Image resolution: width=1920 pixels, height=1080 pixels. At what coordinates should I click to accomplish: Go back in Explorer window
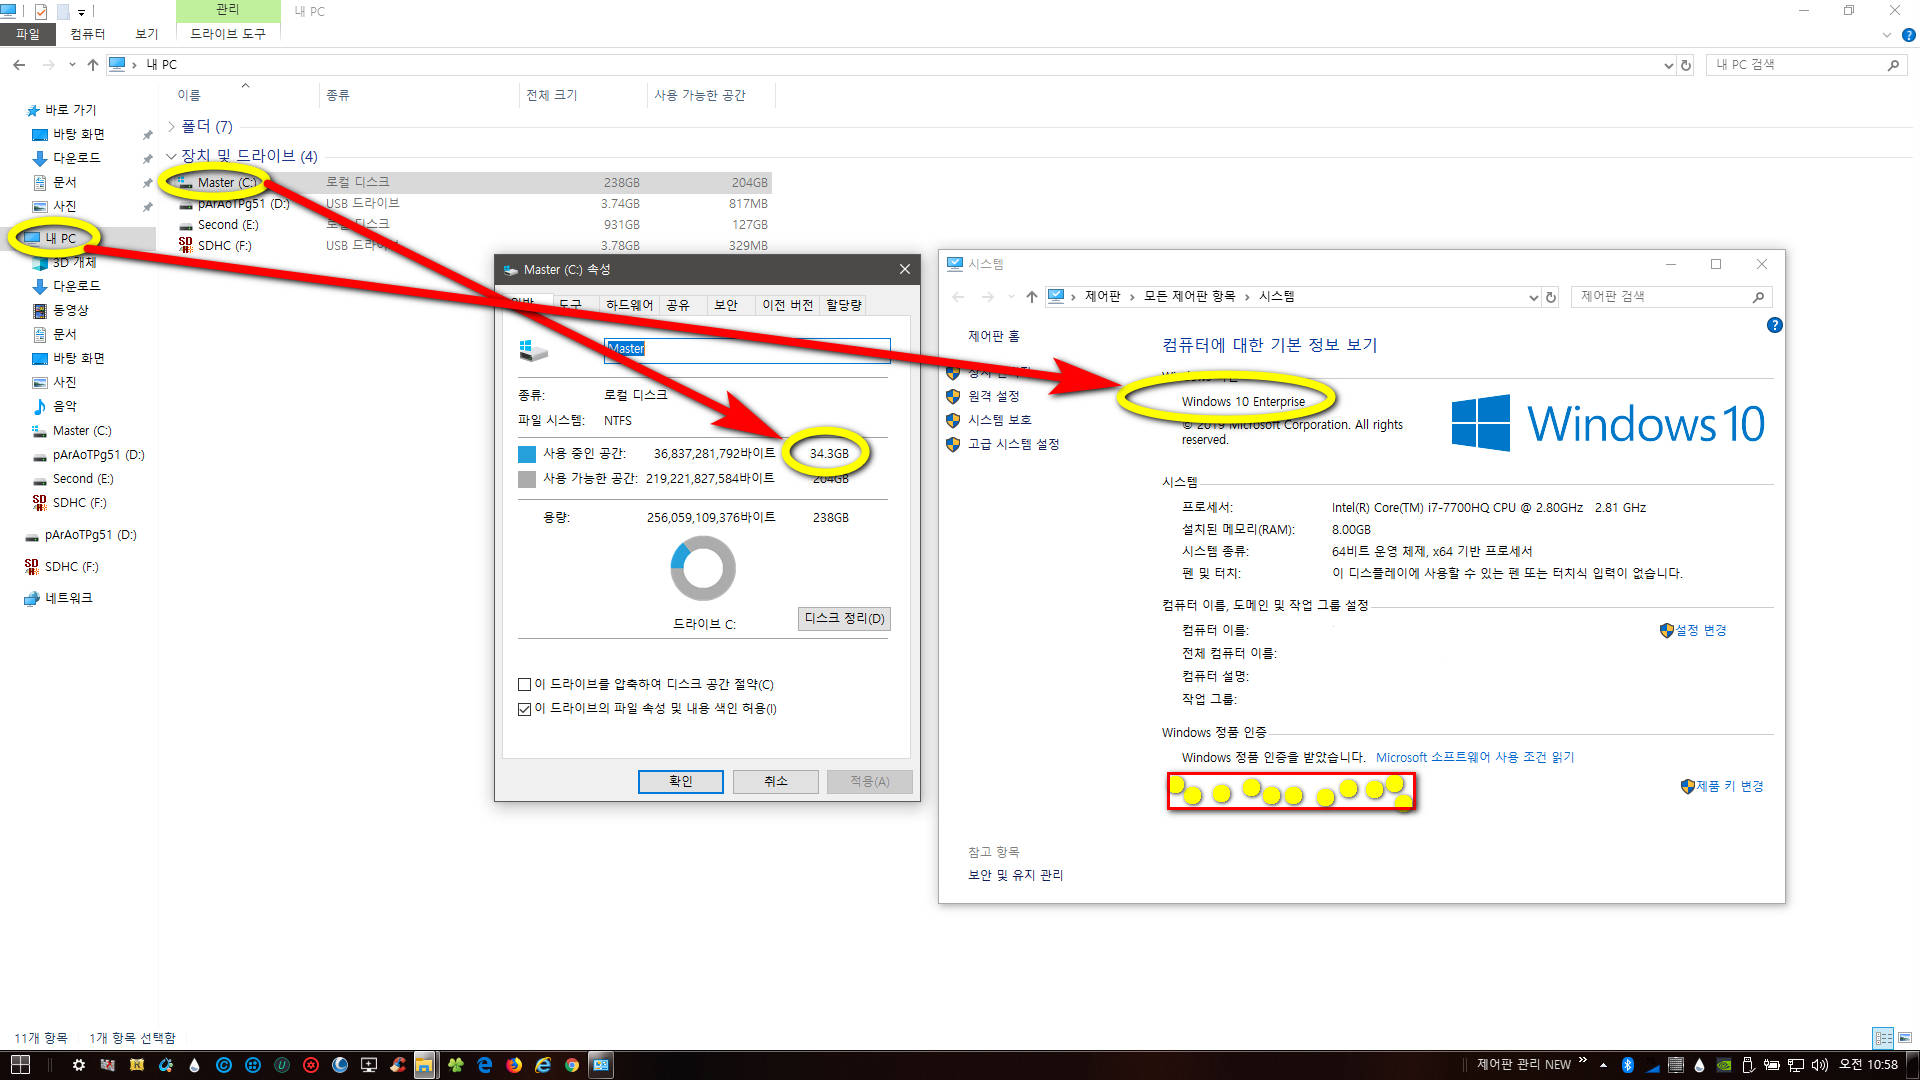[x=19, y=65]
